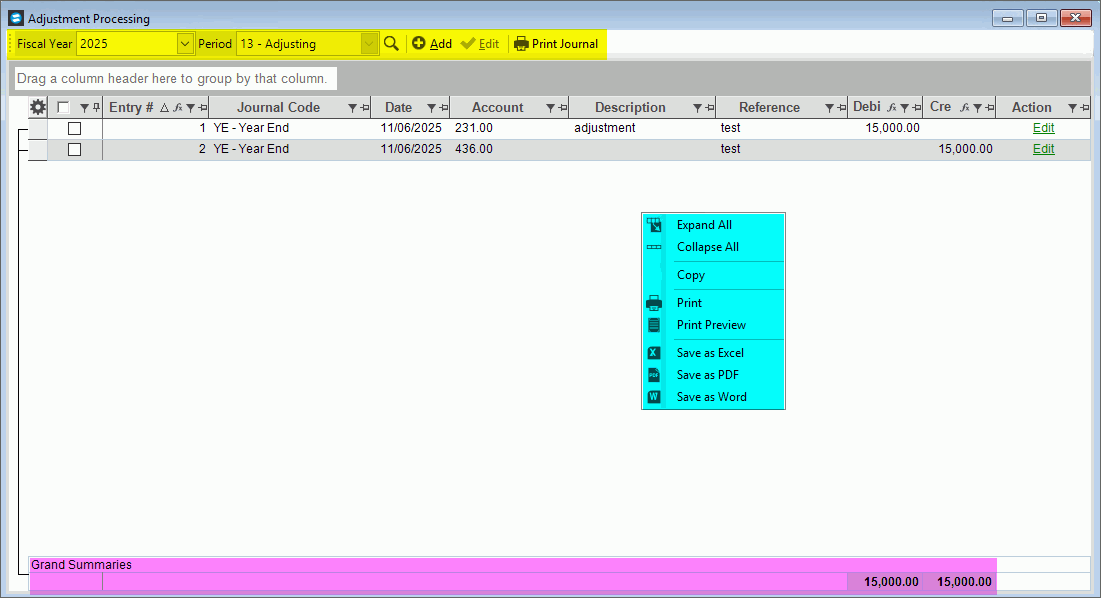Choose Expand All from context menu
Viewport: 1101px width, 598px height.
[x=704, y=225]
